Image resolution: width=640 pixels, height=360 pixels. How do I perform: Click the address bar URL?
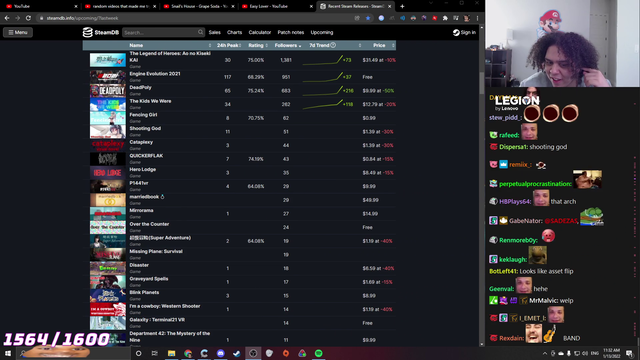point(82,18)
